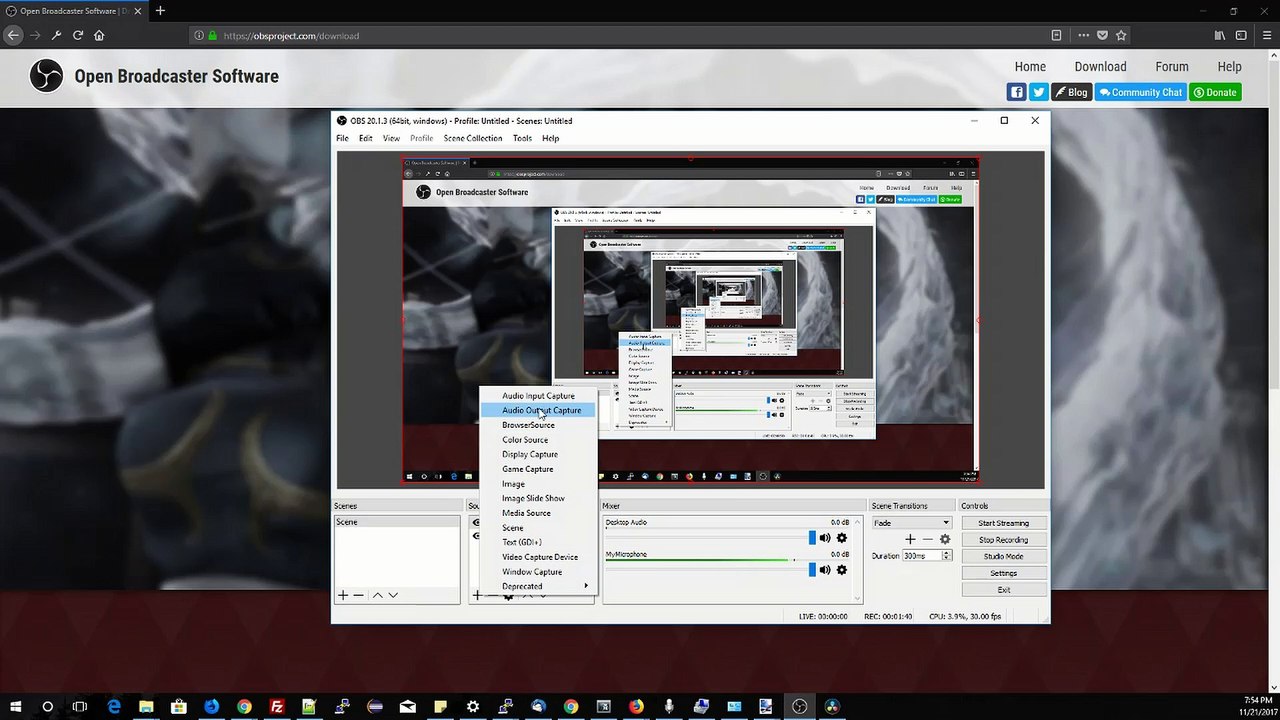Open the Fade transition dropdown
Image resolution: width=1280 pixels, height=720 pixels.
(911, 523)
